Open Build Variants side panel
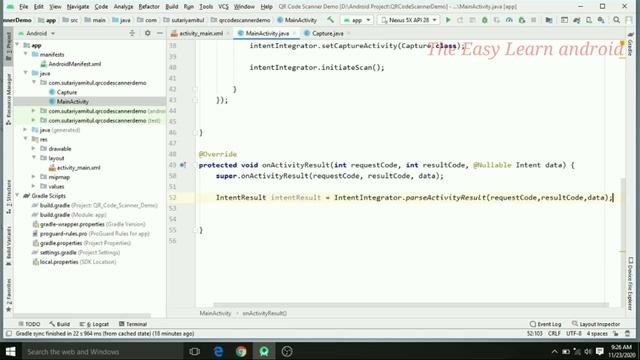640x360 pixels. (x=9, y=246)
